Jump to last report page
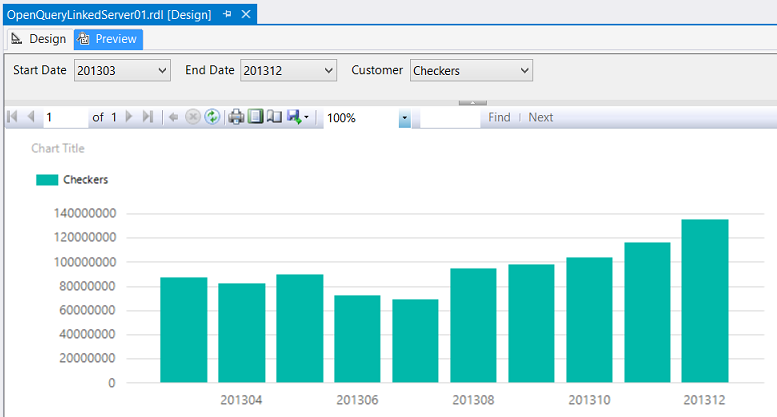Viewport: 777px width, 417px height. 148,118
